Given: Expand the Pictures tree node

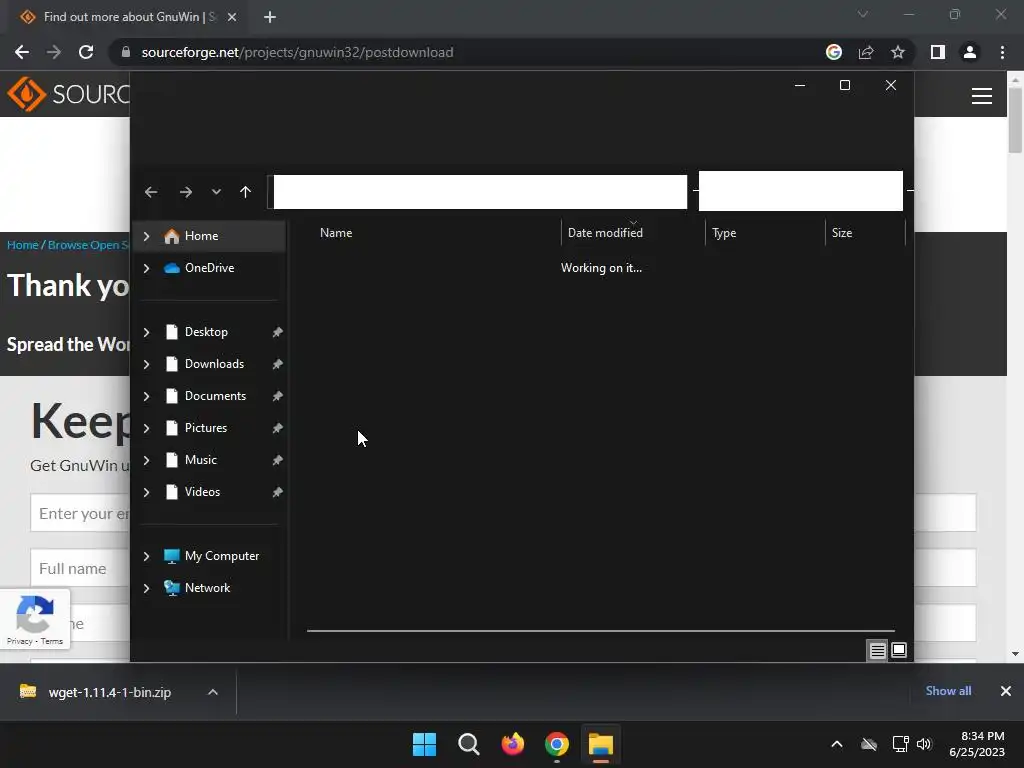Looking at the screenshot, I should [x=146, y=428].
